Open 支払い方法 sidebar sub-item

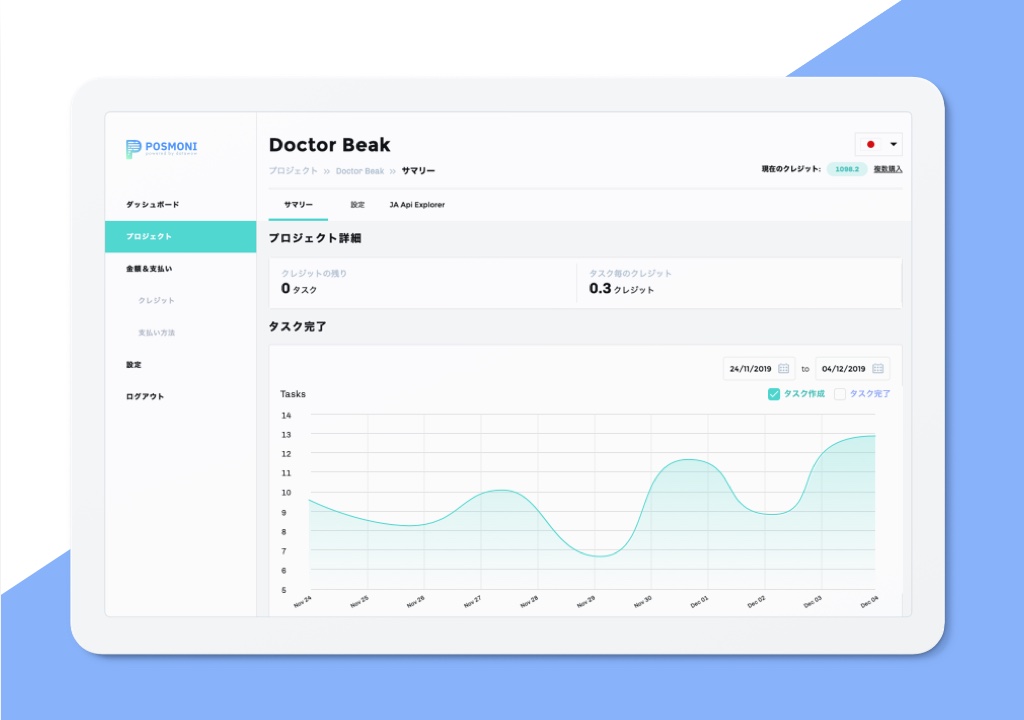(156, 333)
